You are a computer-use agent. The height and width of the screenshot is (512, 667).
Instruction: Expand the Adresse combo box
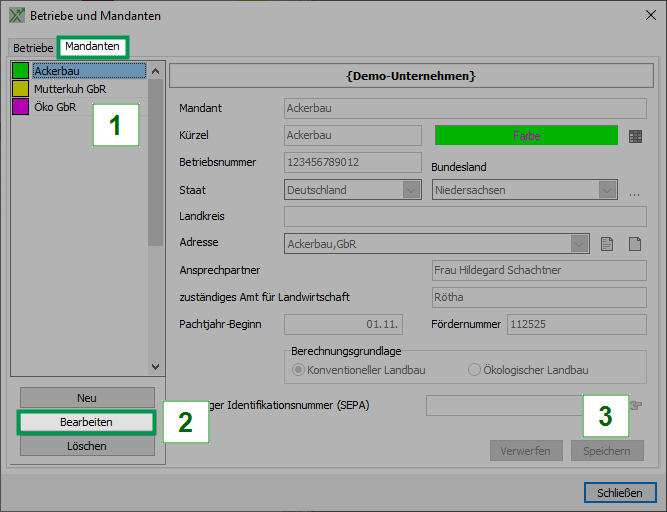[x=579, y=243]
